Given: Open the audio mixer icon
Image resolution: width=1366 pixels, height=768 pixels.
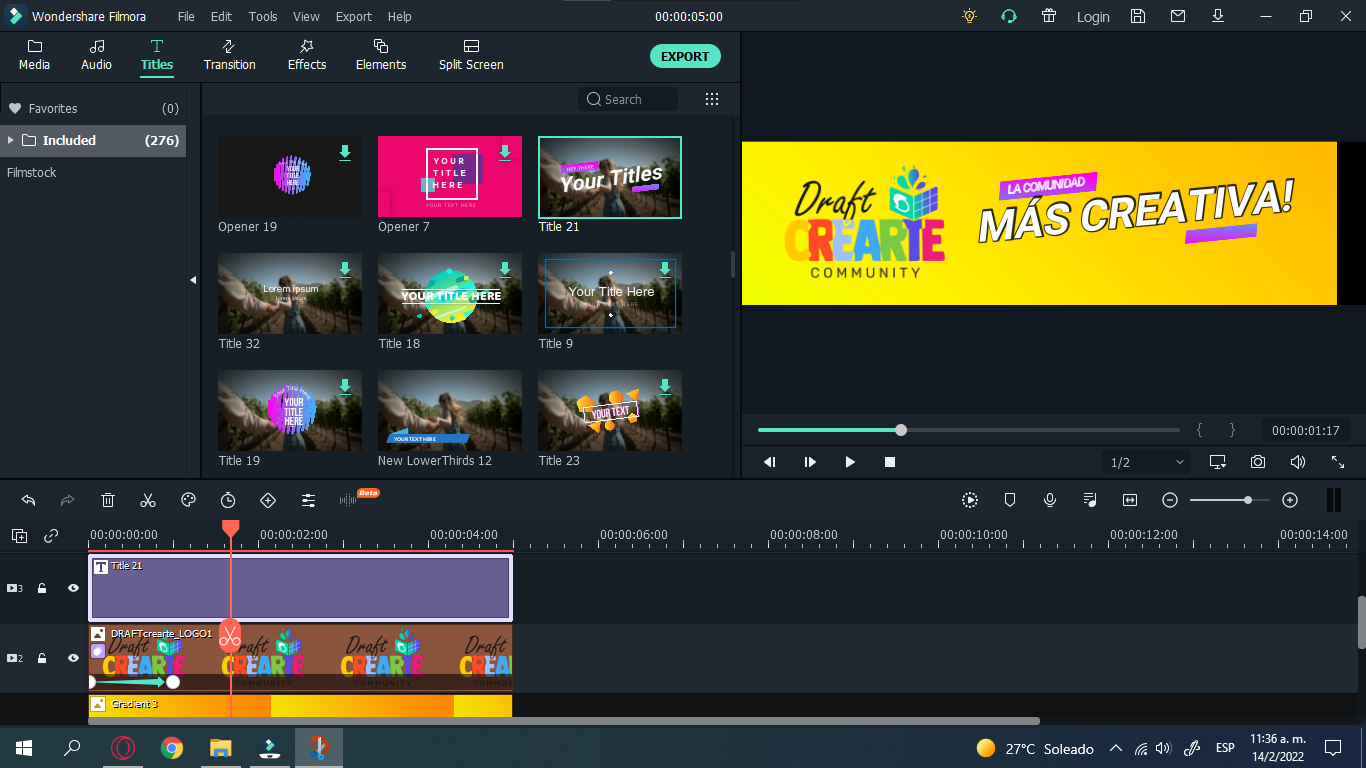Looking at the screenshot, I should (x=1090, y=500).
